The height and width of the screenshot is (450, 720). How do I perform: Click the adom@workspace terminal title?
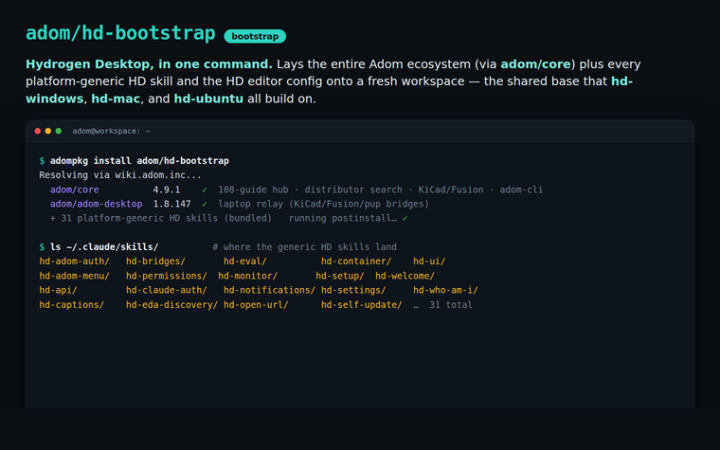tap(111, 131)
